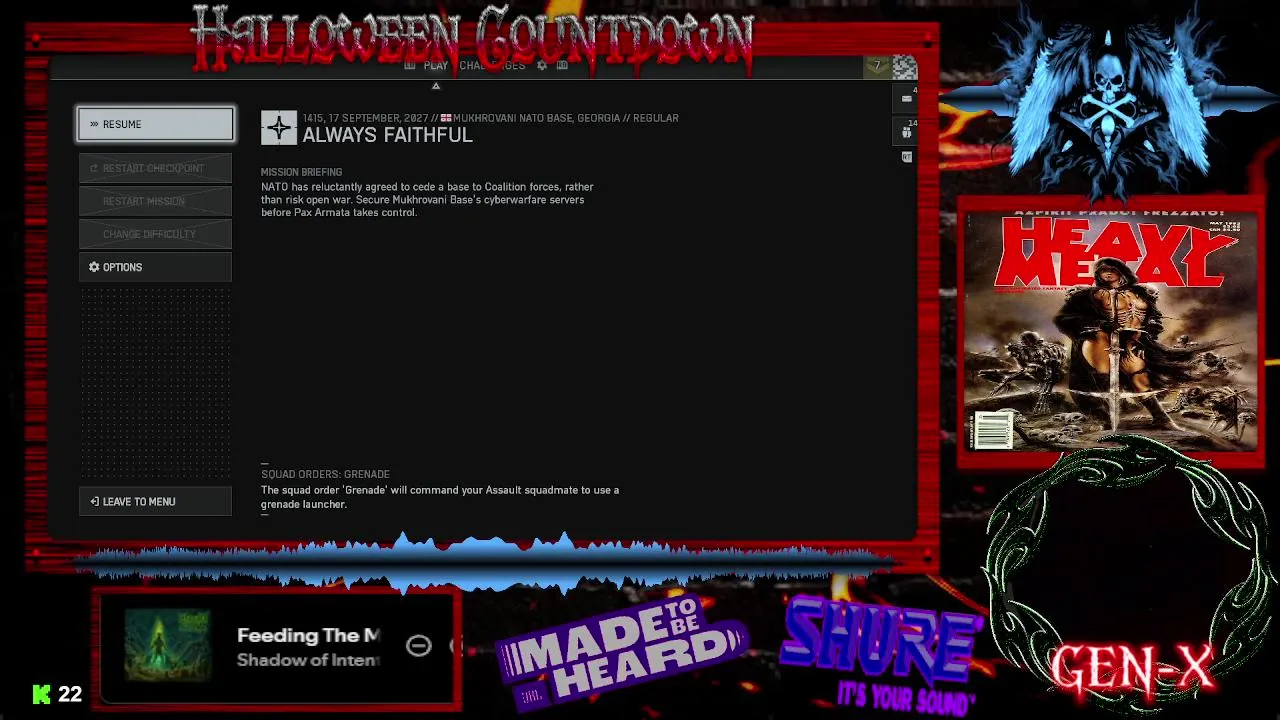Click the 'SQUAD ORDERS: GRENADE' heading
The image size is (1280, 720).
[325, 474]
